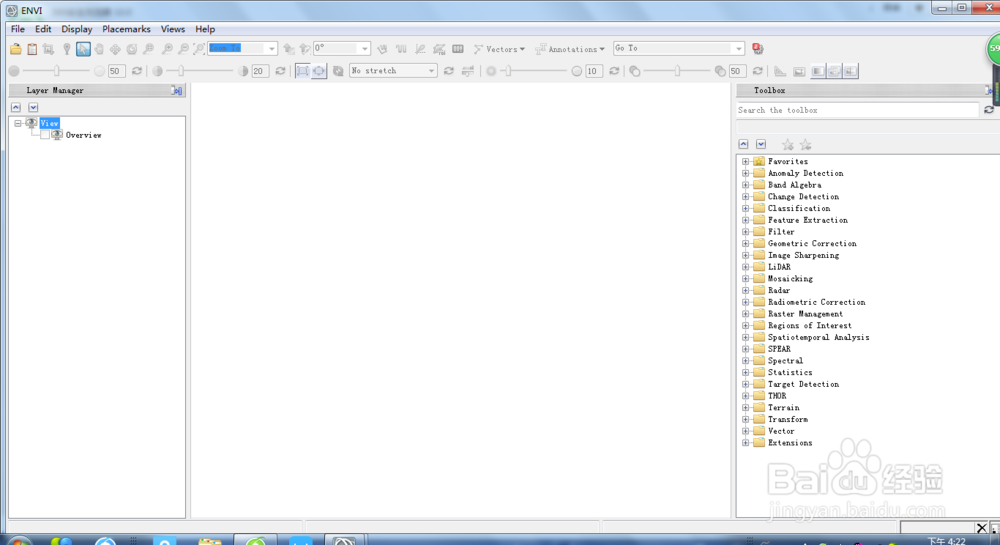The width and height of the screenshot is (1000, 545).
Task: Choose the Select arrow tool
Action: click(83, 49)
